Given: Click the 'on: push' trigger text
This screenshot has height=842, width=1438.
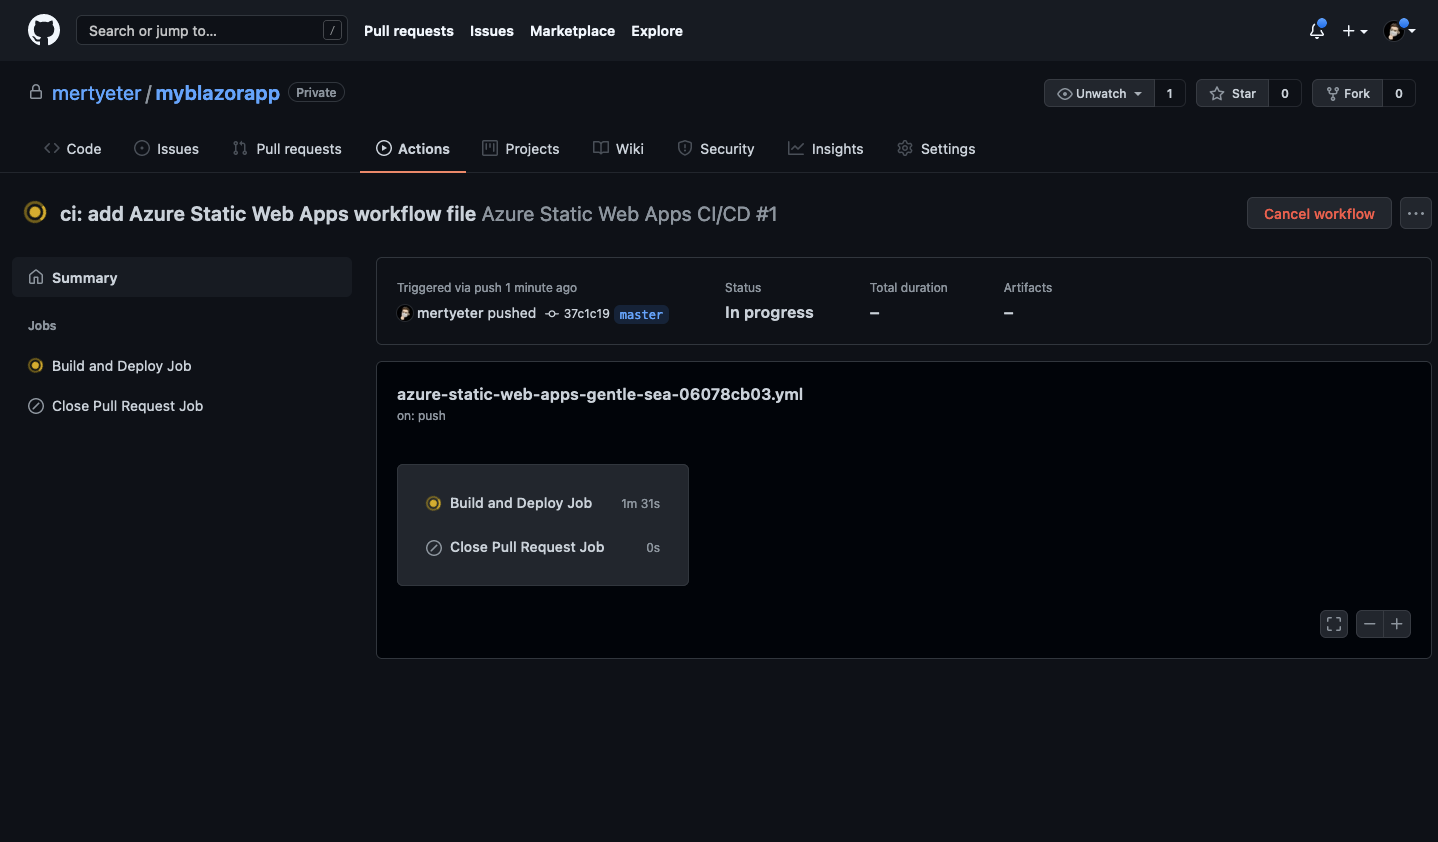Looking at the screenshot, I should pos(421,416).
